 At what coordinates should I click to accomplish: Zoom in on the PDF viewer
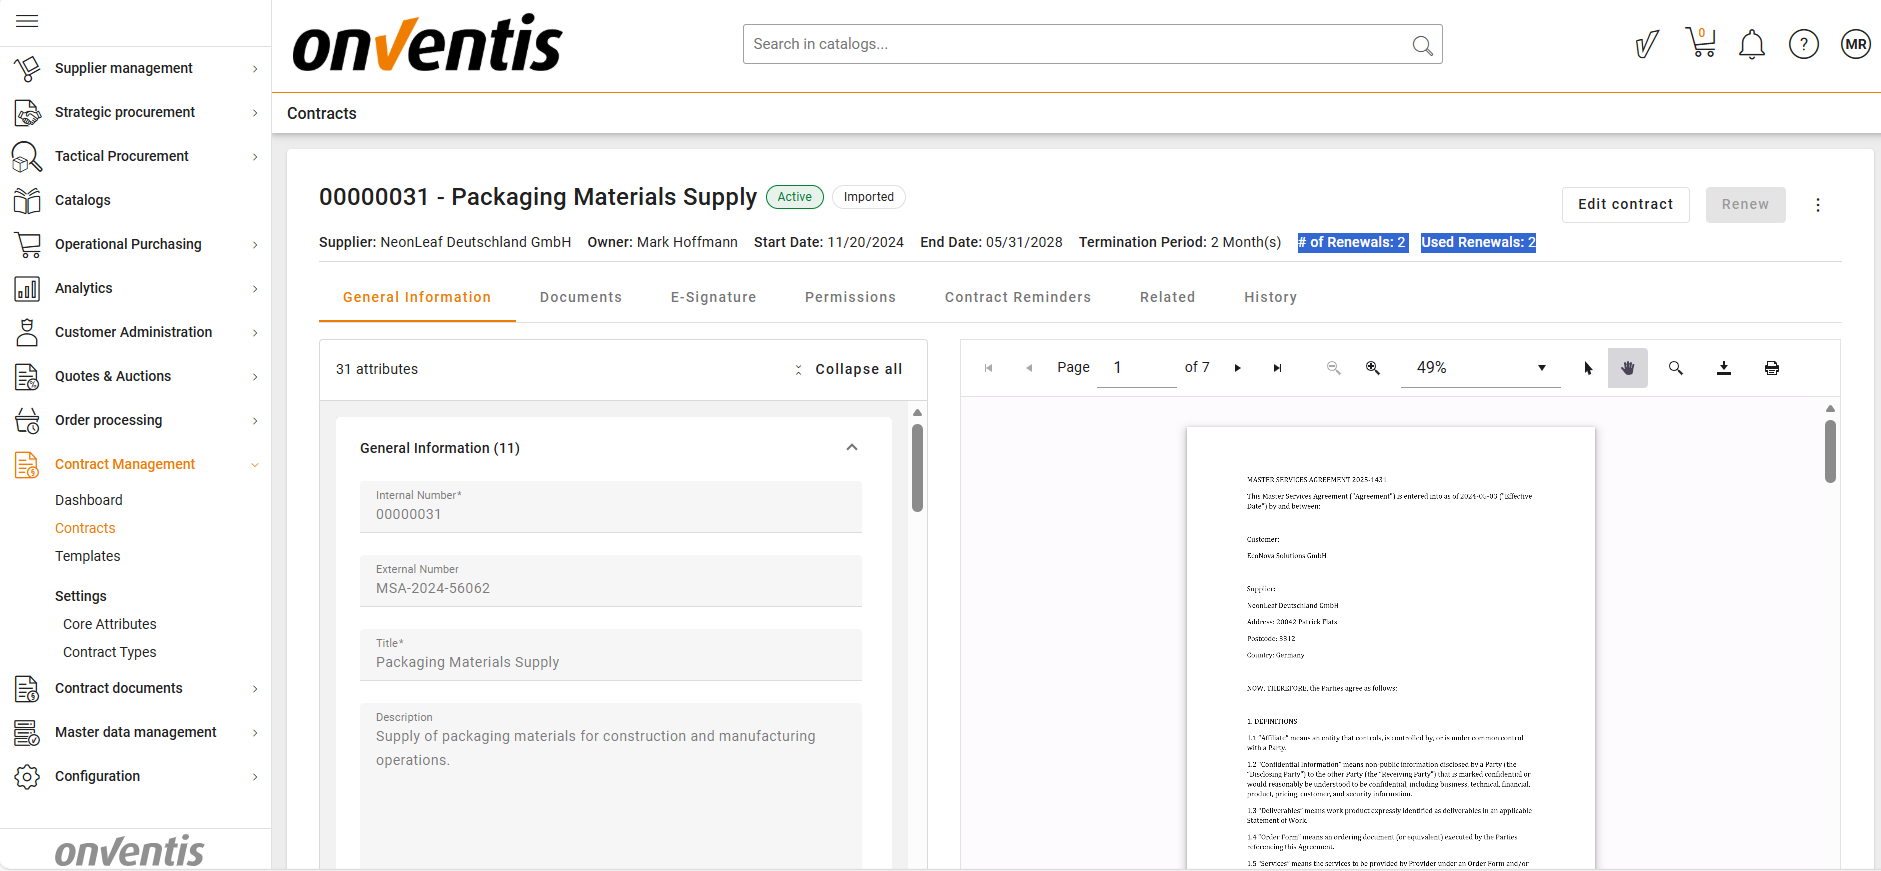coord(1373,368)
